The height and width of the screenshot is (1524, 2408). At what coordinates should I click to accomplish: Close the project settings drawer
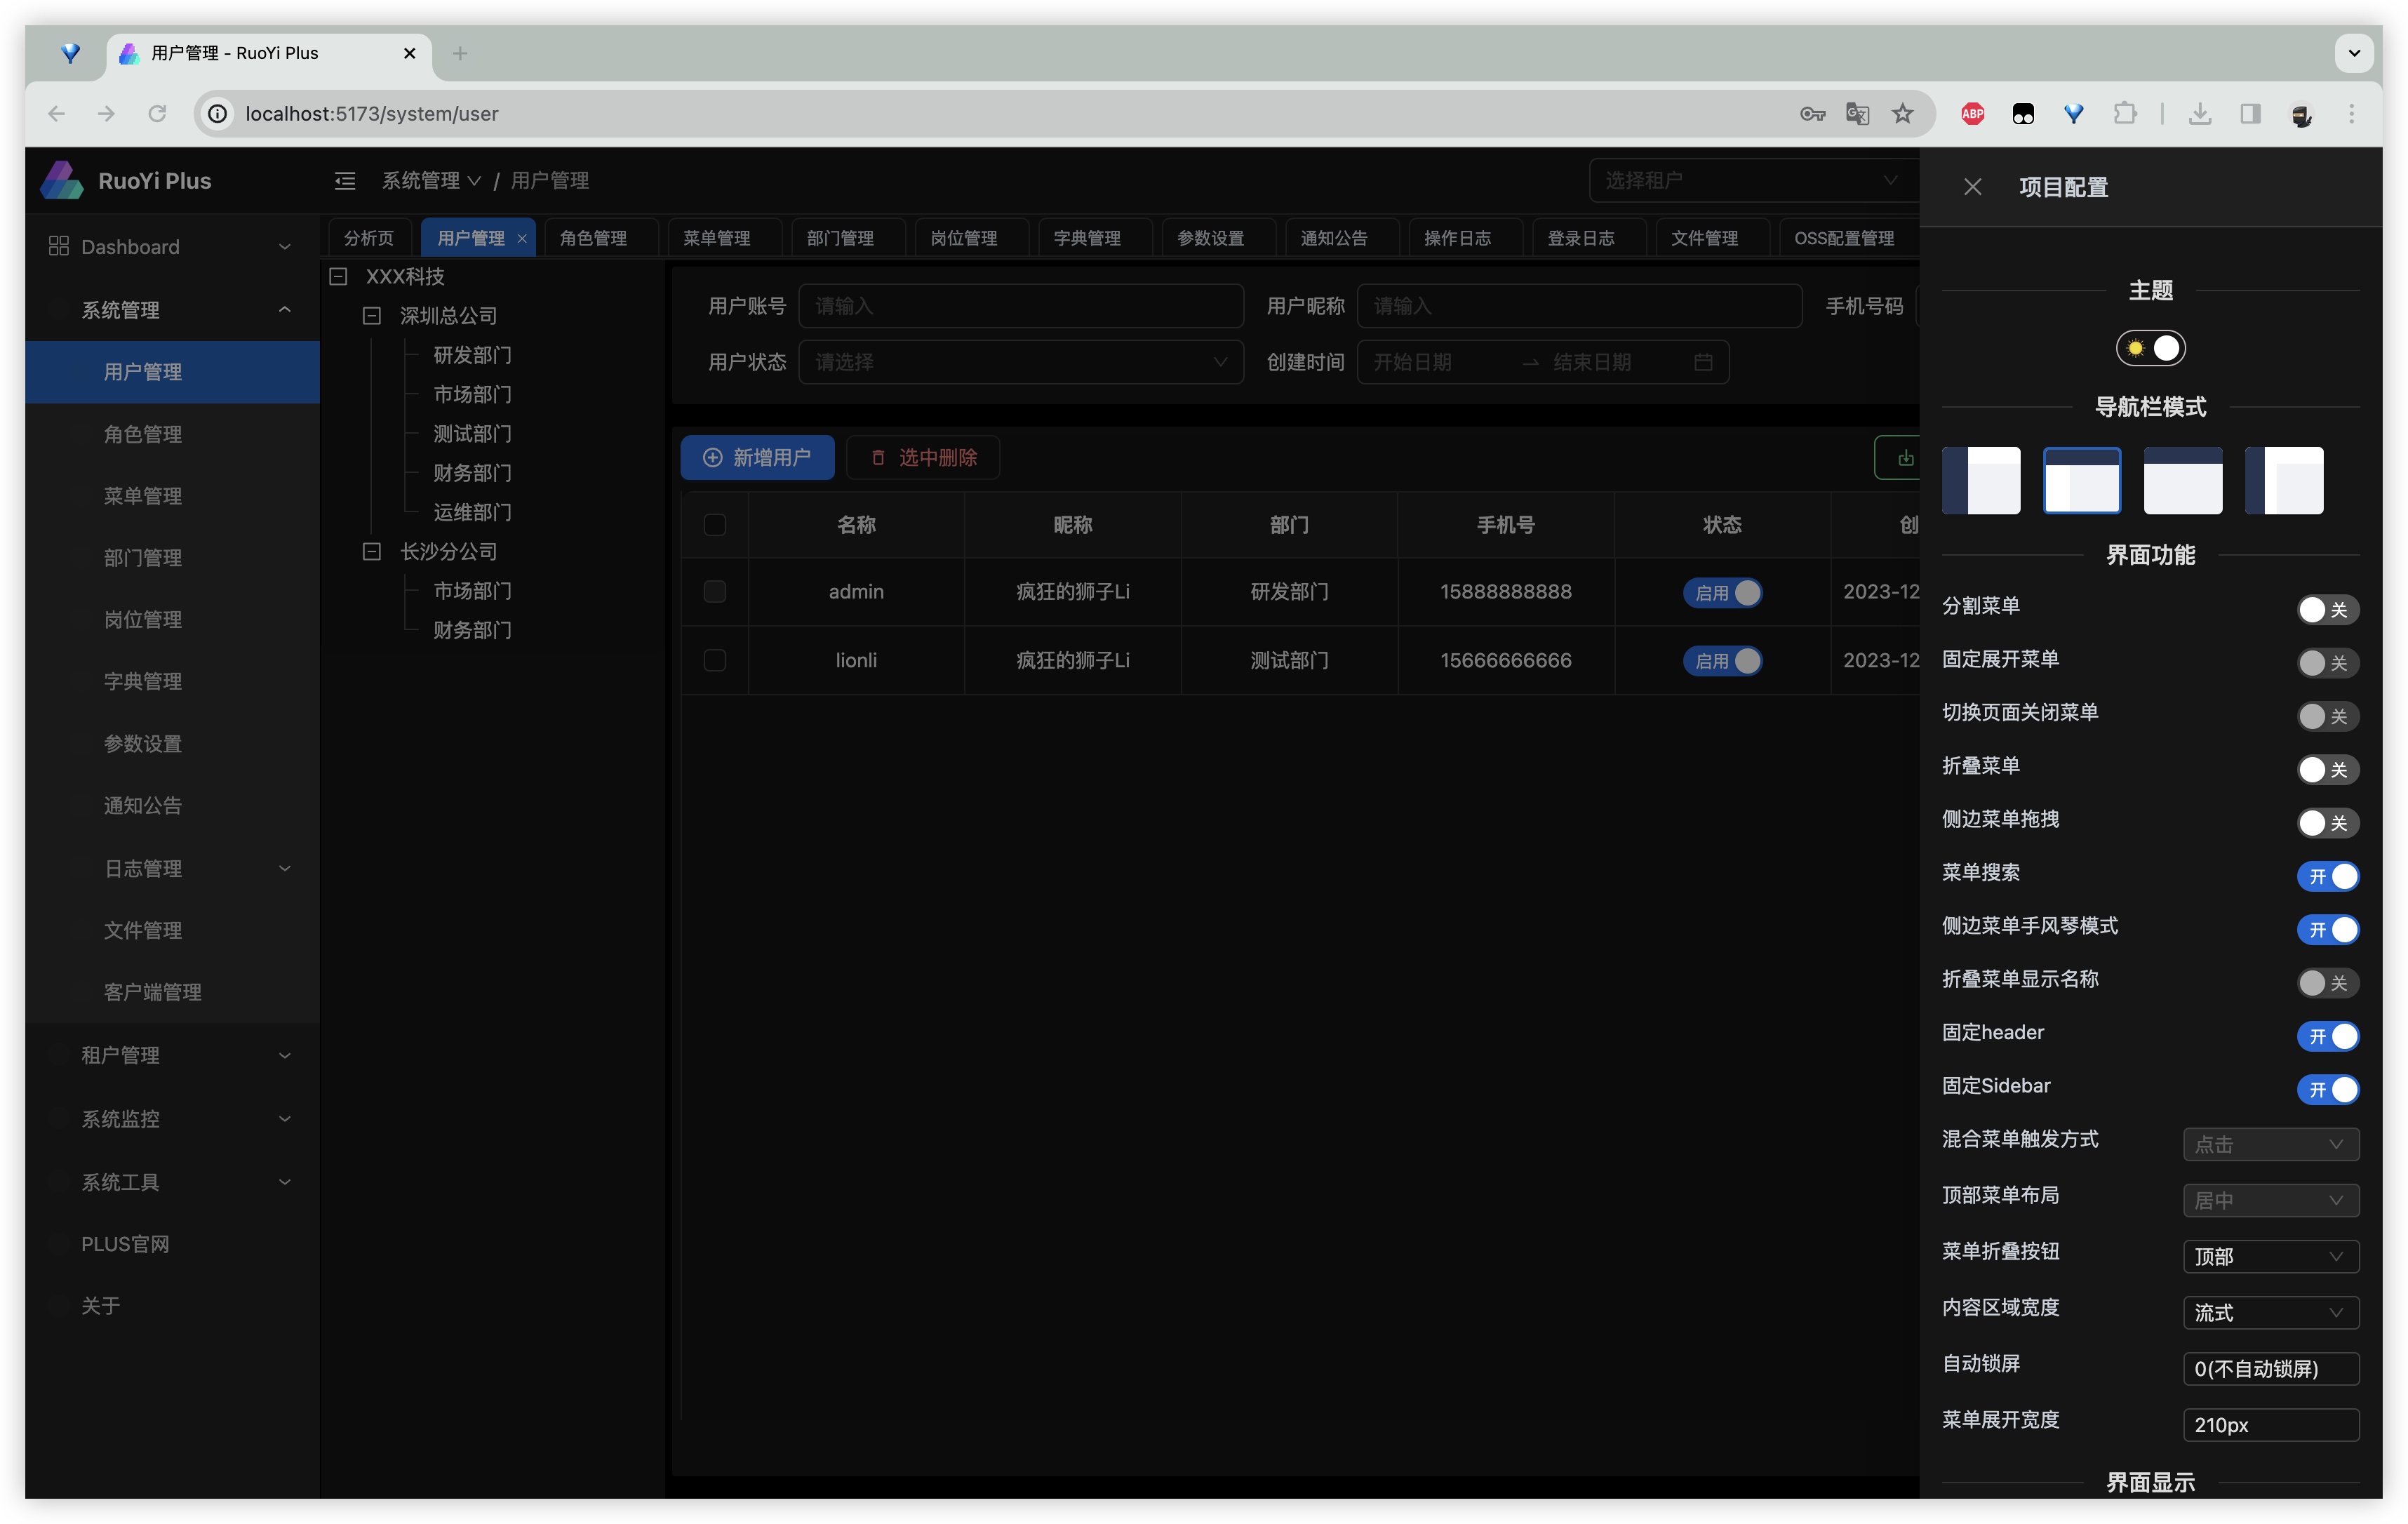[x=1972, y=187]
